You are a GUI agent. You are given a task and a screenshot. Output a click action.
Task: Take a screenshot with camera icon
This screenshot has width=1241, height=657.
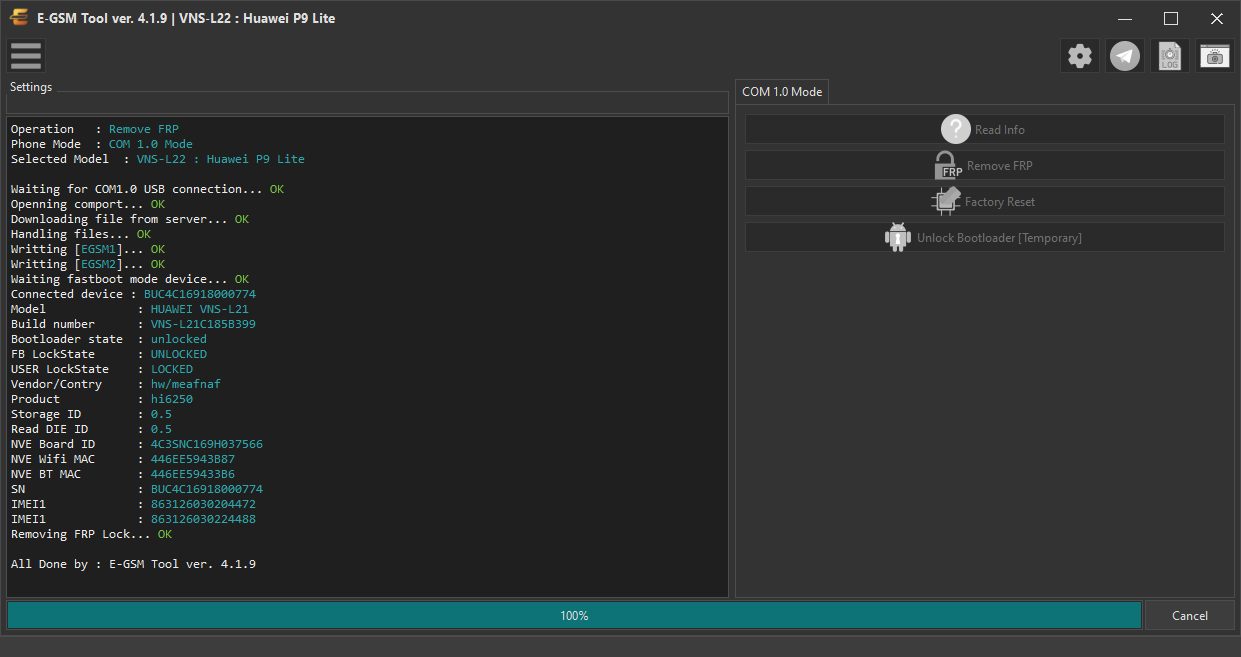coord(1215,56)
